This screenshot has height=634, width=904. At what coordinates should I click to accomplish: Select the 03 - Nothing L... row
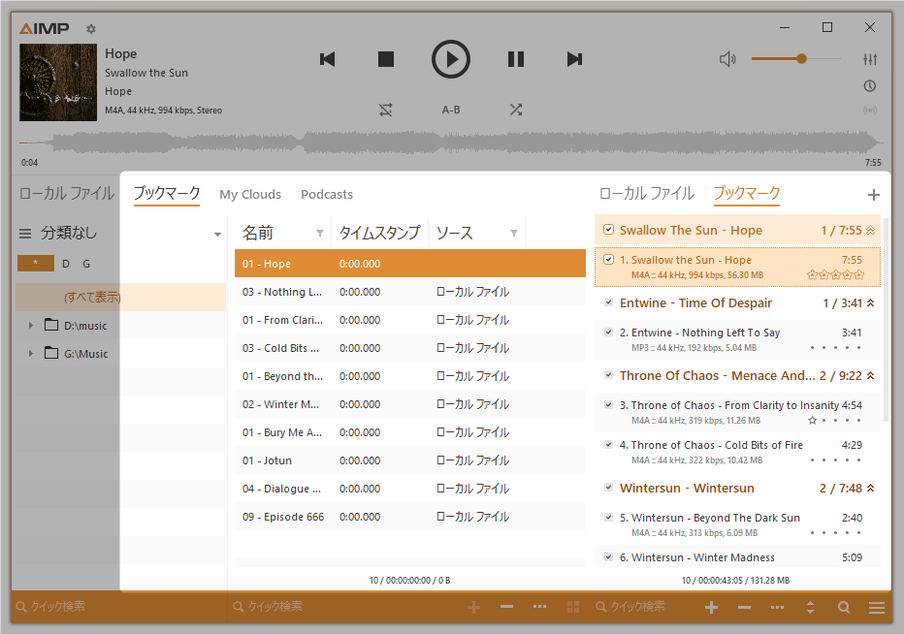click(410, 292)
